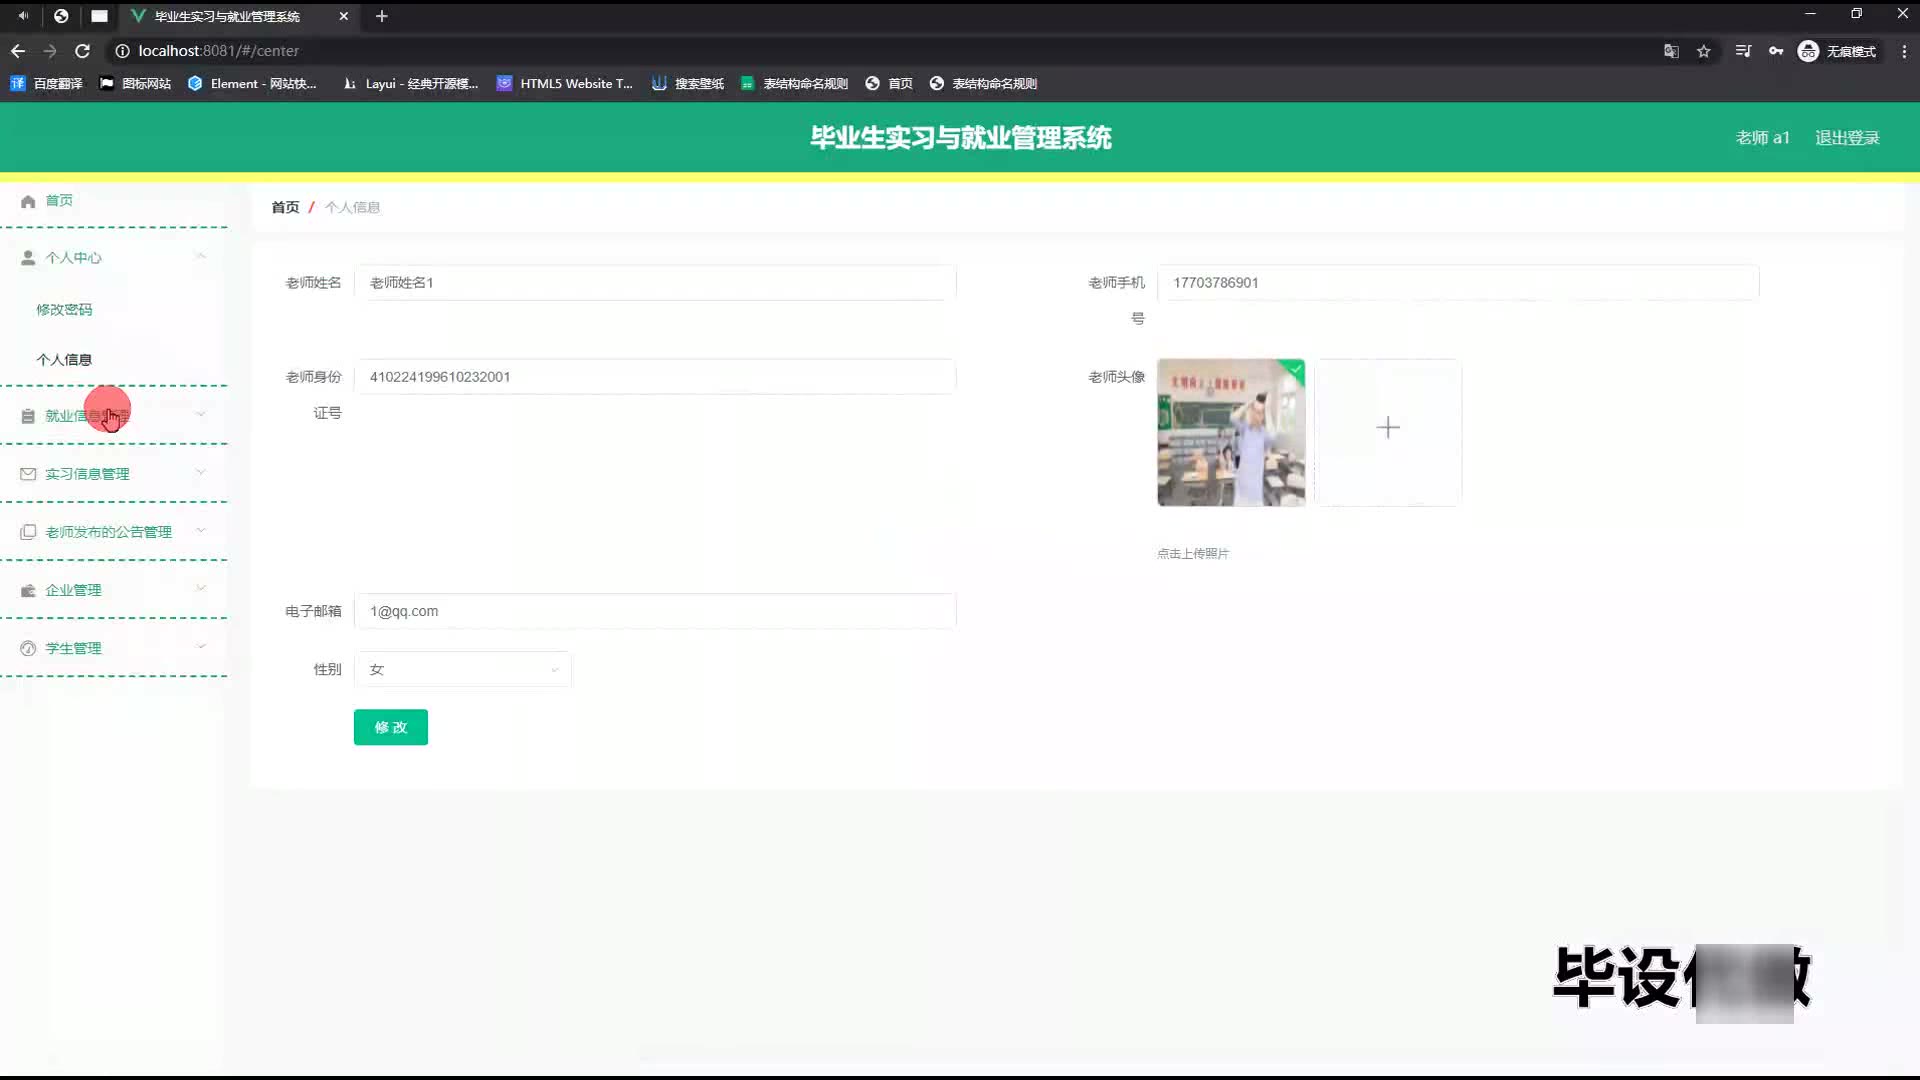Click the 个人中心 person icon
Screen dimensions: 1920x1080
28,258
